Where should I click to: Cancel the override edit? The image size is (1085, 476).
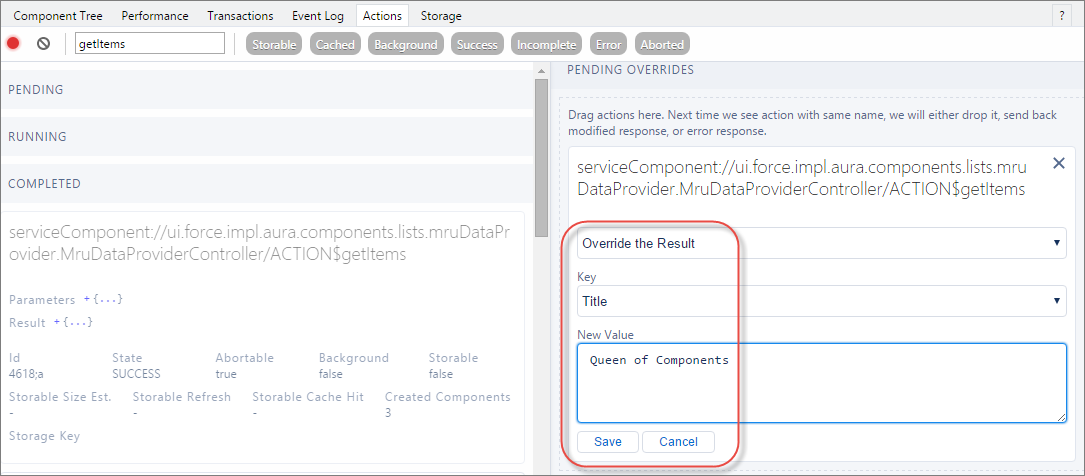point(678,441)
